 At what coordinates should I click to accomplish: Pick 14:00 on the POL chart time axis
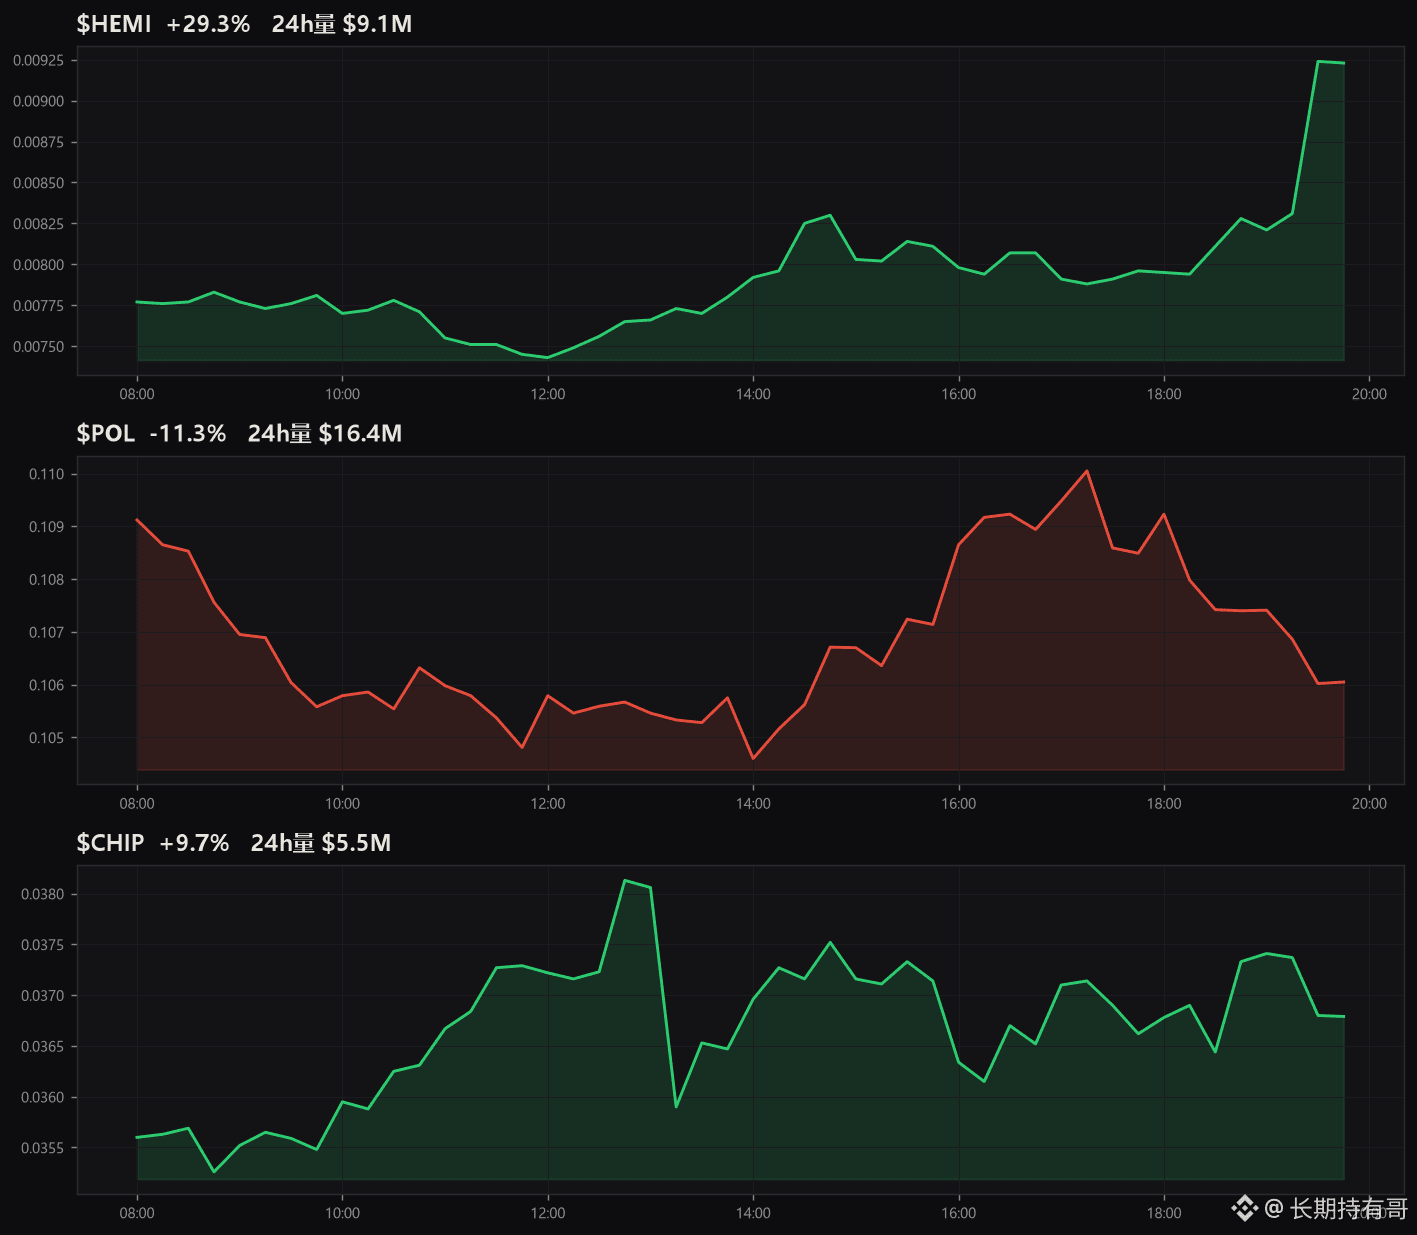(x=753, y=803)
